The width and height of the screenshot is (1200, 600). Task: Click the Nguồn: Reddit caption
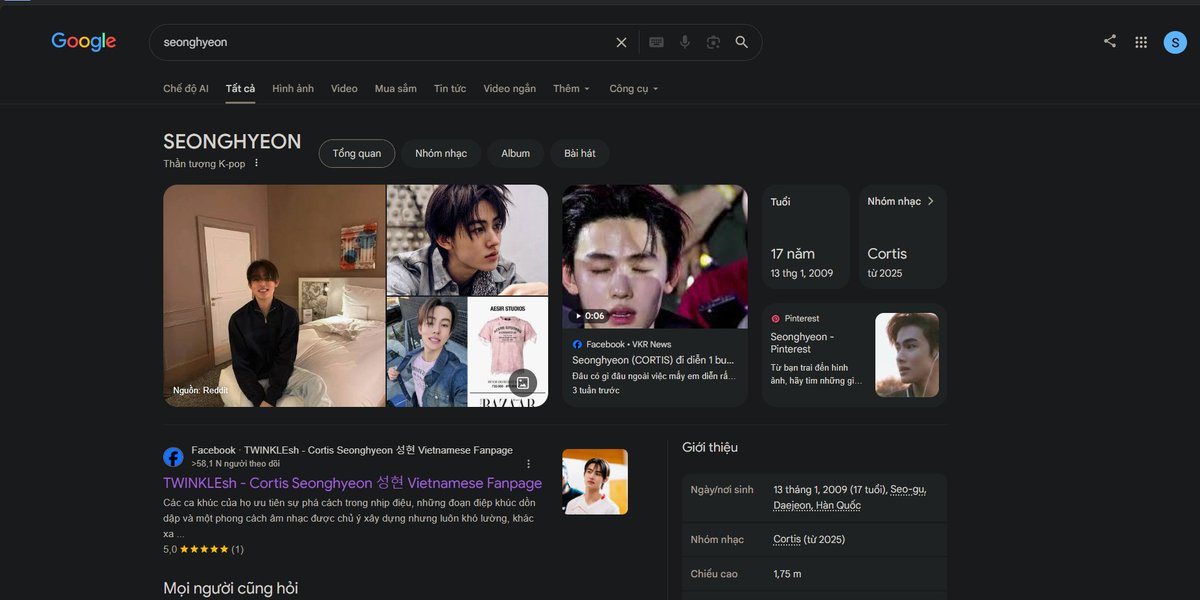click(x=201, y=390)
